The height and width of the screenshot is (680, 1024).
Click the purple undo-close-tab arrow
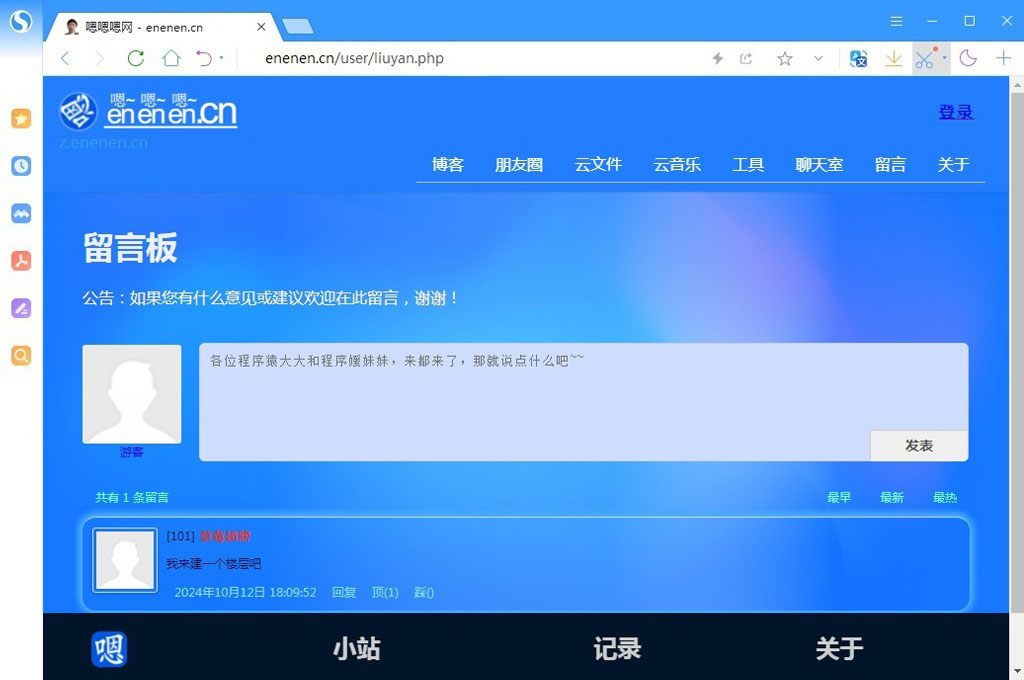point(204,58)
